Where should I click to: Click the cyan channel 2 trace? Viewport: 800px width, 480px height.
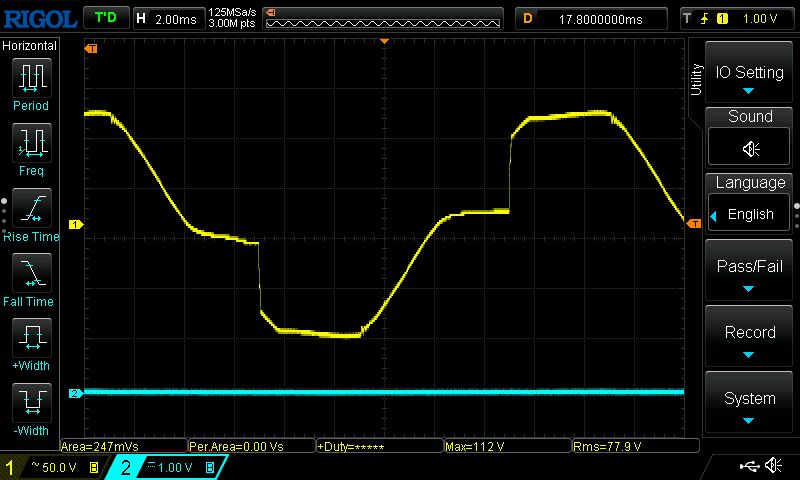384,392
